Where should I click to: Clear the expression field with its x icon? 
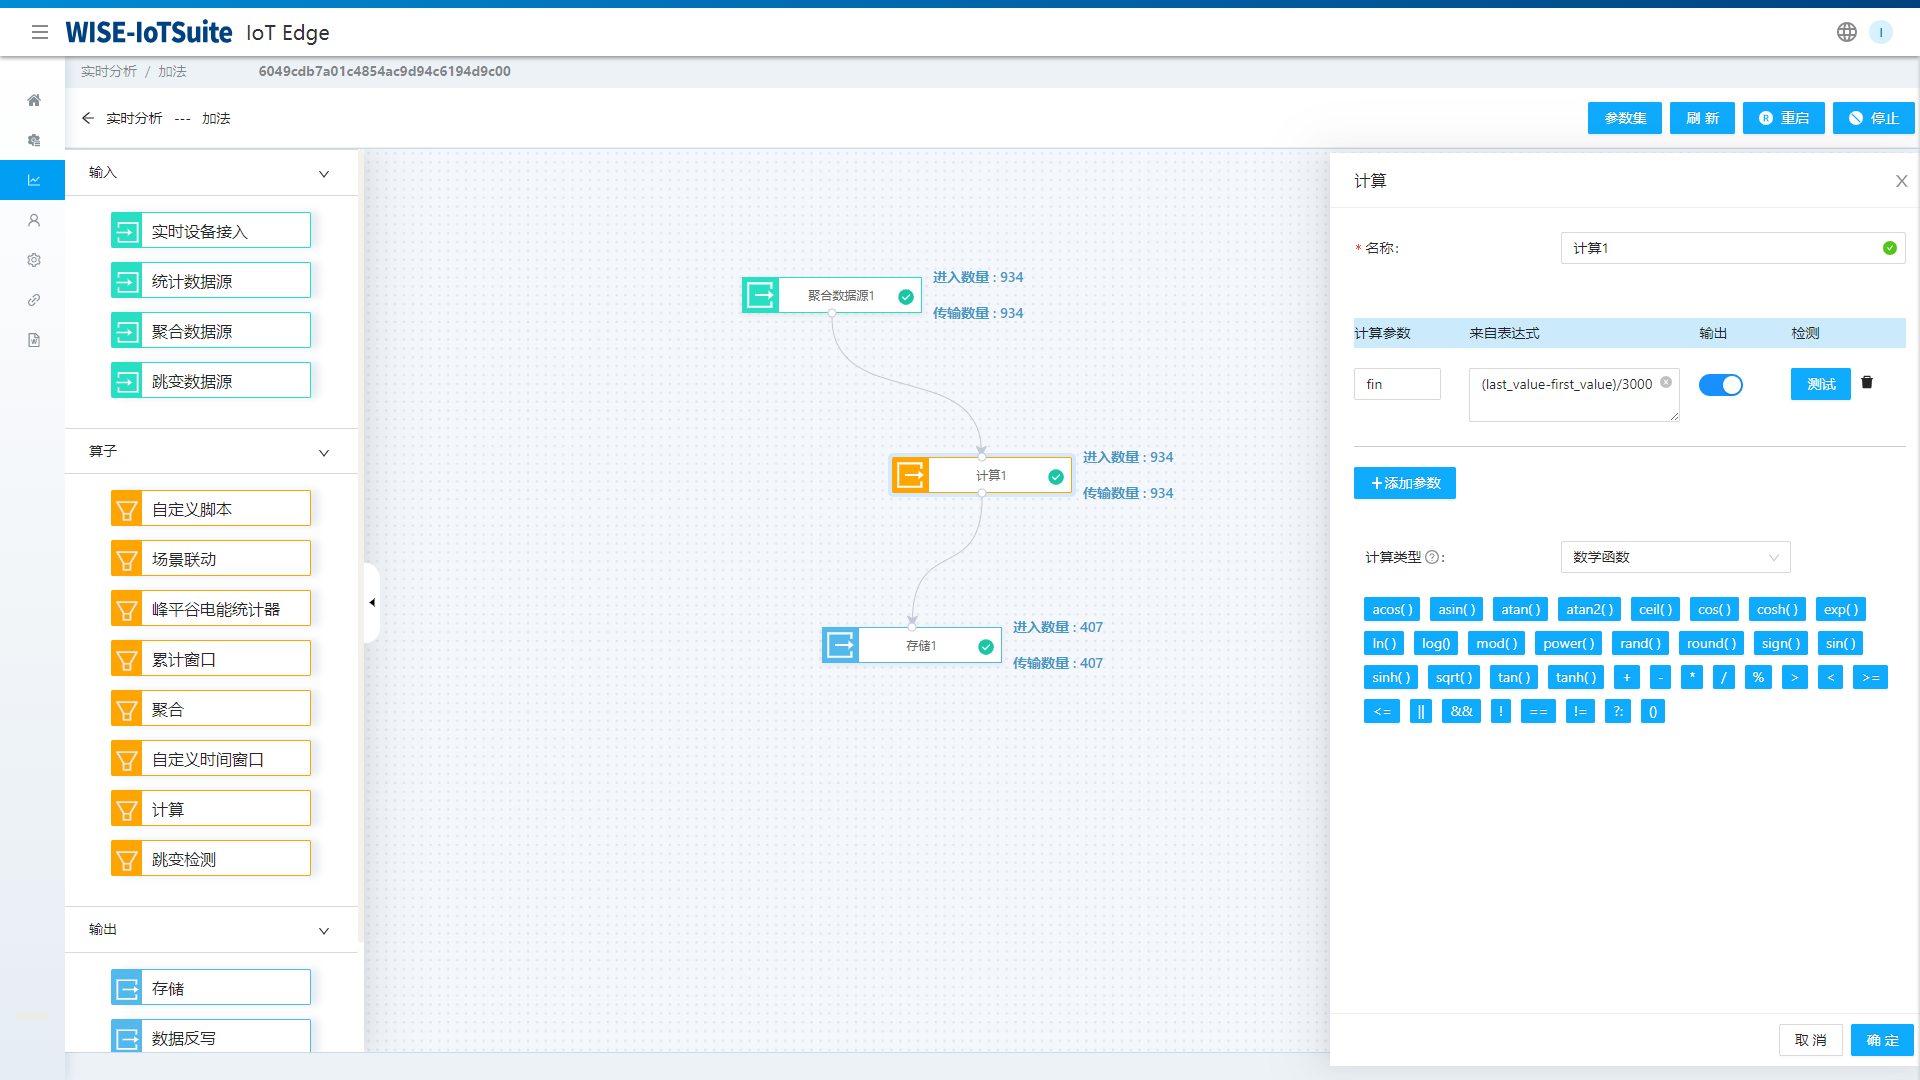coord(1666,382)
